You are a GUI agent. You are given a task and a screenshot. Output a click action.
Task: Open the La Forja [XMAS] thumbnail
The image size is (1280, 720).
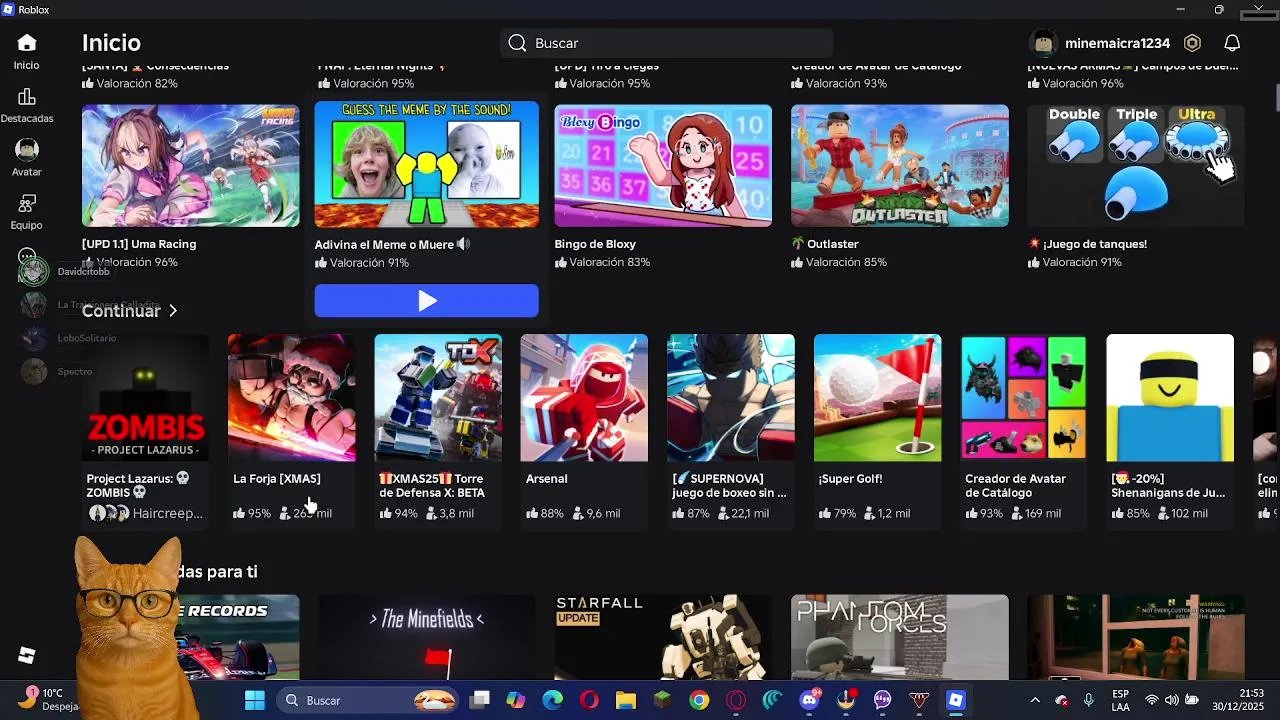pos(291,398)
